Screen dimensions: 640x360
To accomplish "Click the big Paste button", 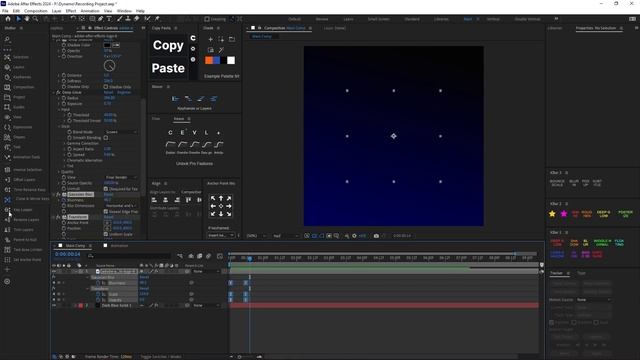I will tap(168, 68).
